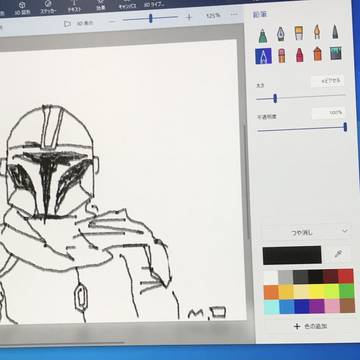Viewport: 360px width, 360px height.
Task: Select the Eraser tool
Action: [282, 55]
